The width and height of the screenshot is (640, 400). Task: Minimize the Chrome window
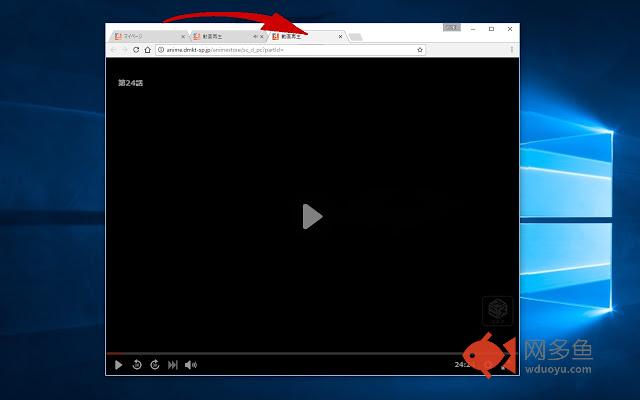pyautogui.click(x=473, y=29)
